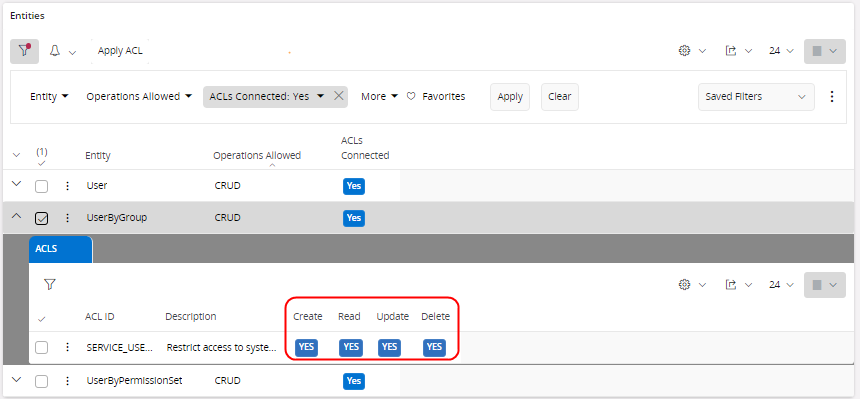Switch to the ACLS tab
Screen dimensions: 860x399
(x=60, y=249)
